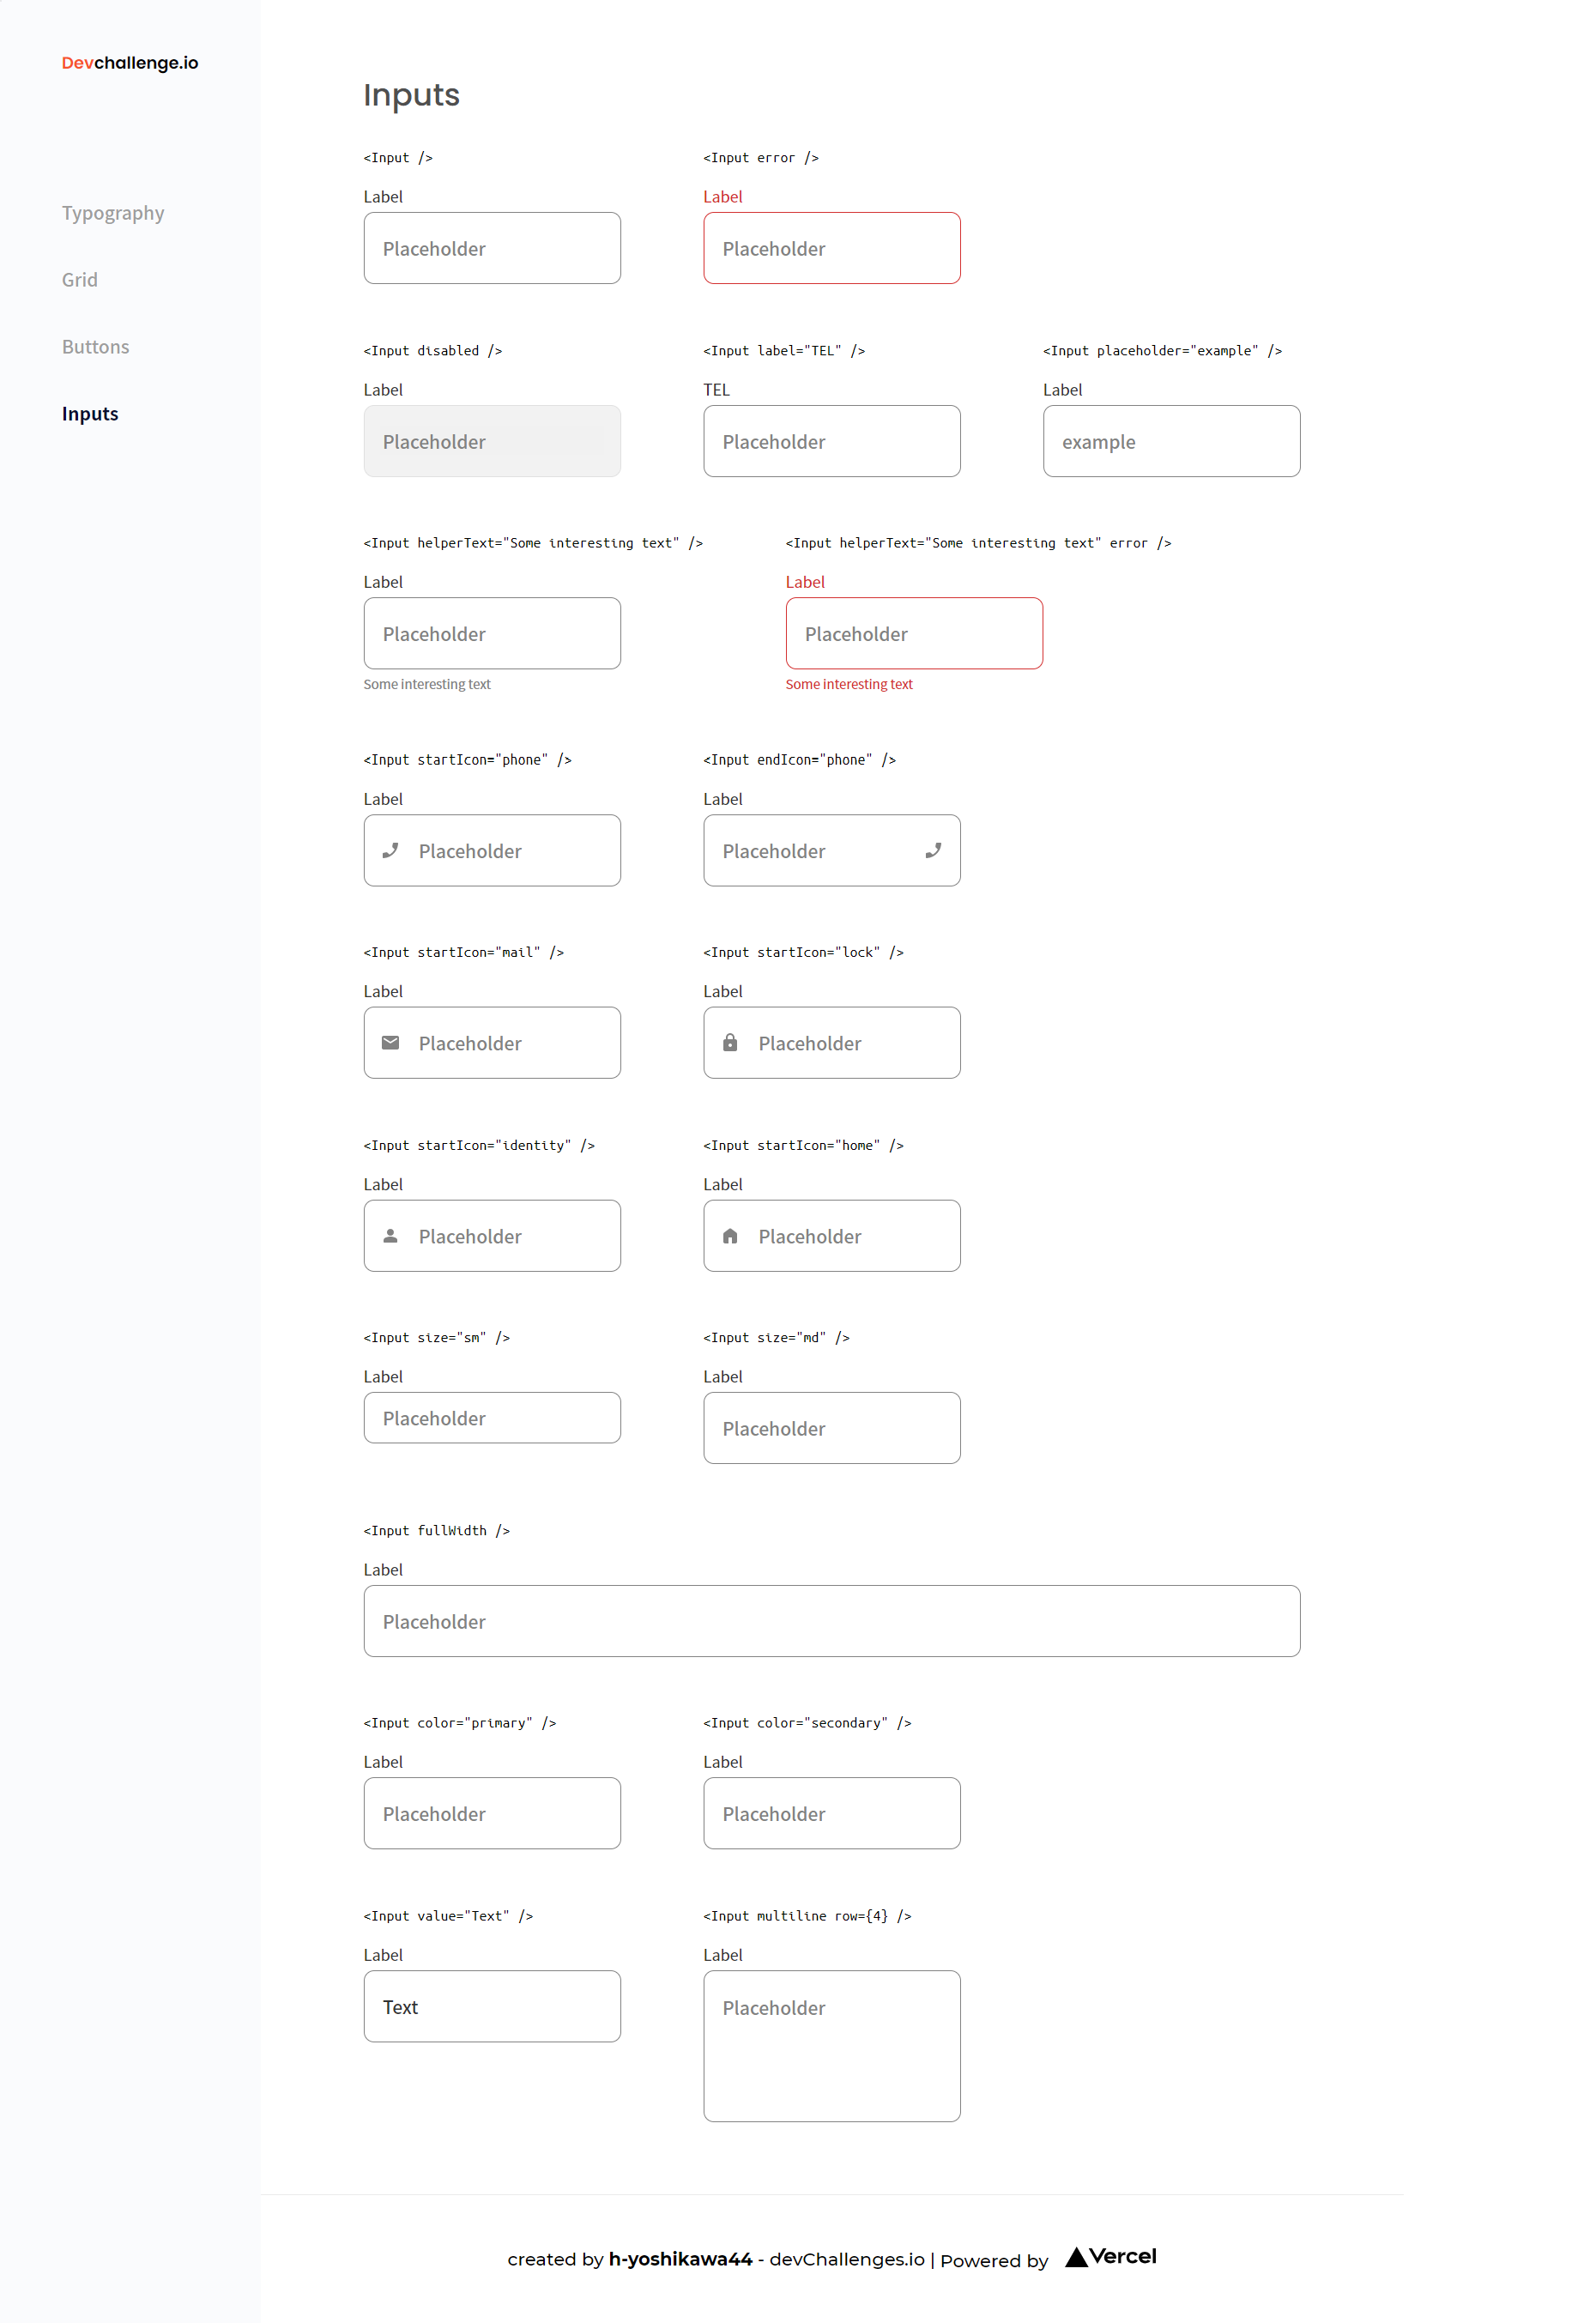Open the Typography page in sidebar

pyautogui.click(x=113, y=213)
